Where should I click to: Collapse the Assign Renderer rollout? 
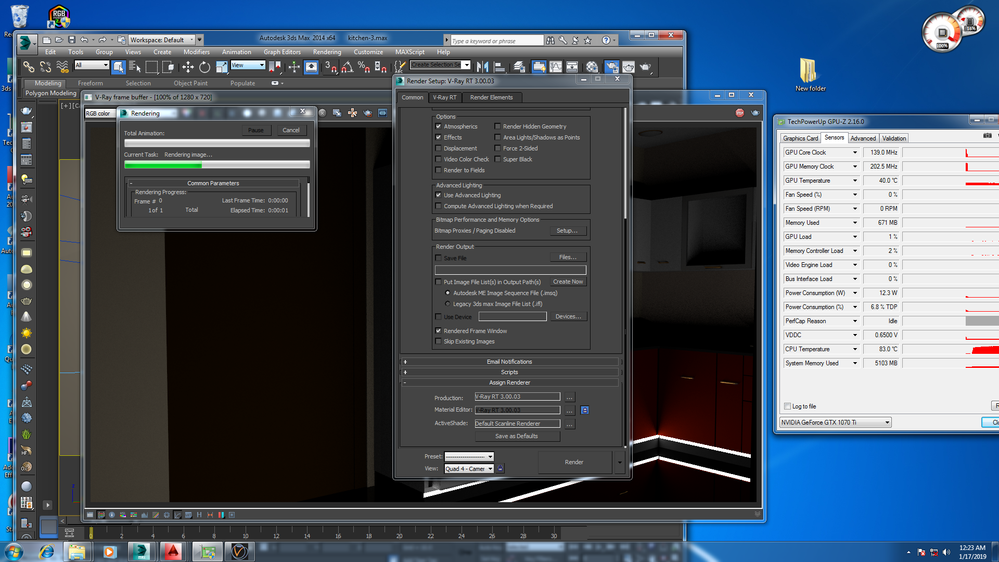509,382
